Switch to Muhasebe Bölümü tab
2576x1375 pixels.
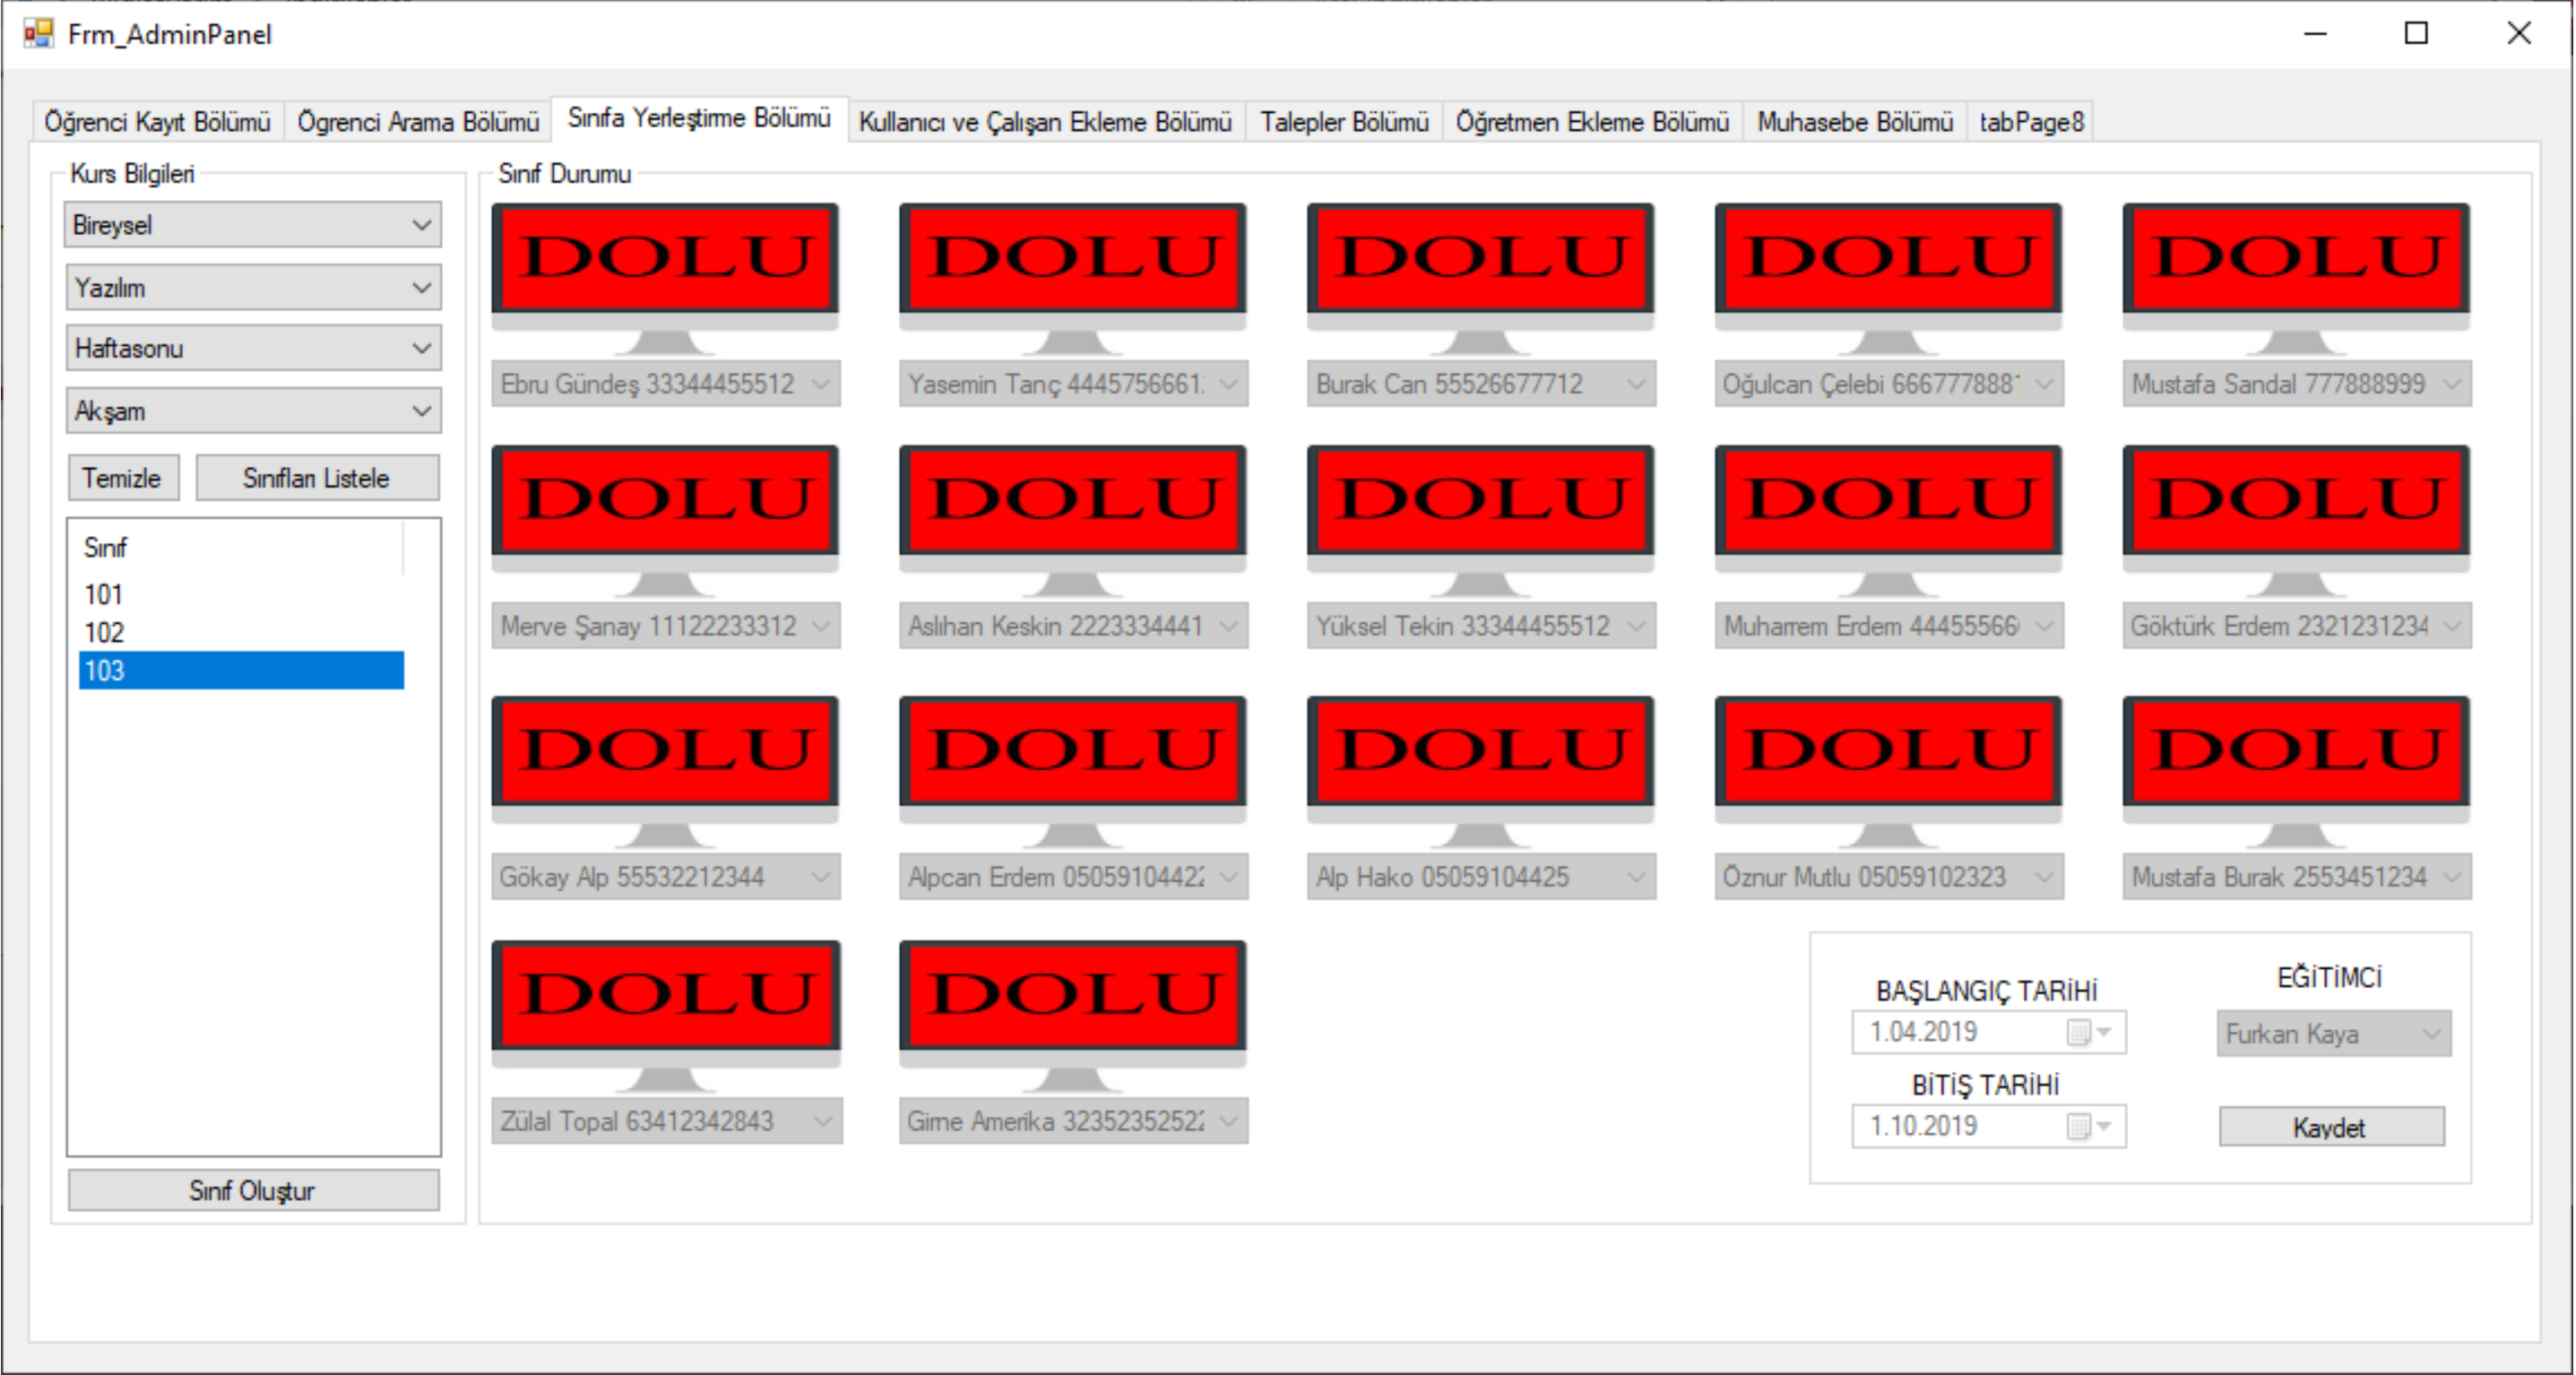[x=1854, y=122]
